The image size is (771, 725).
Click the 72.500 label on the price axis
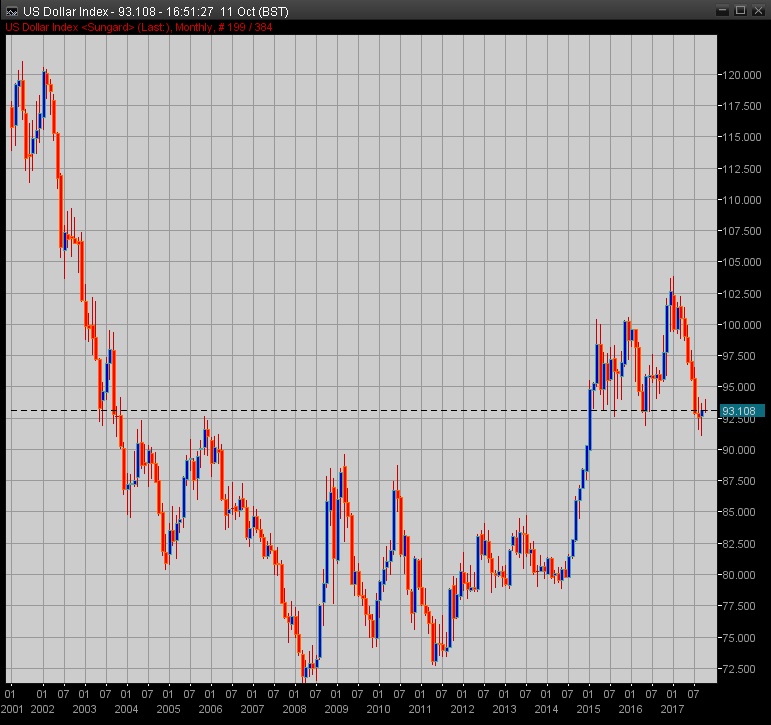click(x=739, y=668)
